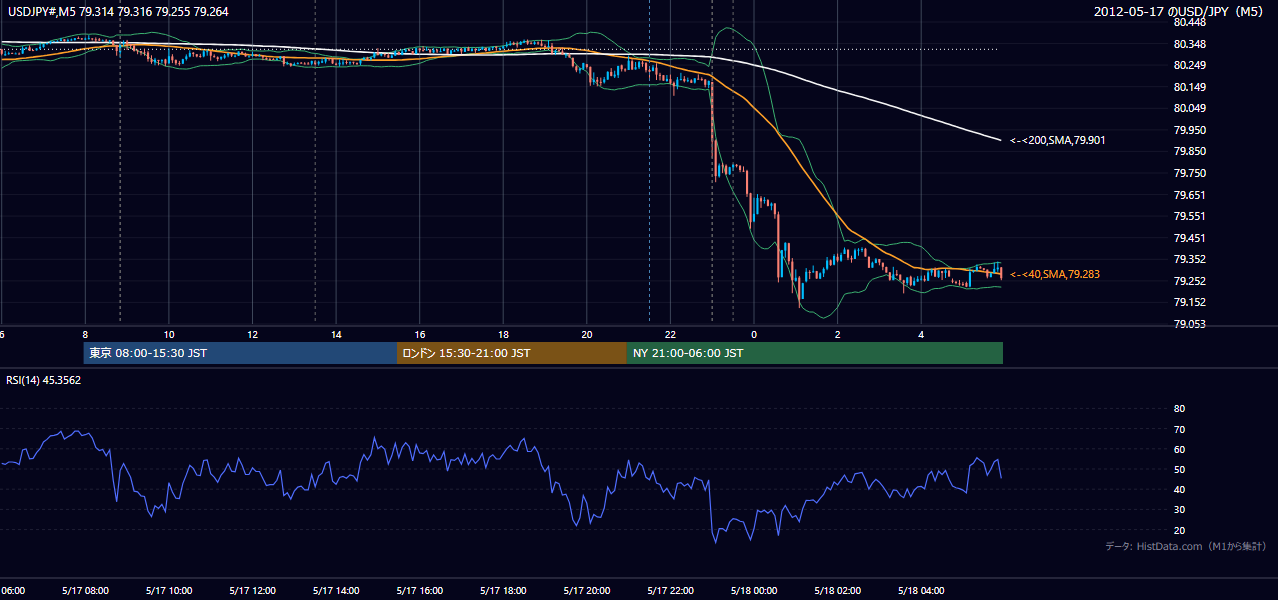Click price axis value 79.551
The image size is (1278, 600).
click(1189, 216)
